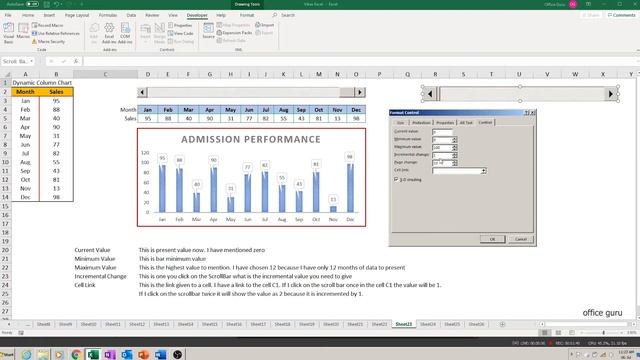Image resolution: width=640 pixels, height=360 pixels.
Task: Open Macro Security settings
Action: (48, 42)
